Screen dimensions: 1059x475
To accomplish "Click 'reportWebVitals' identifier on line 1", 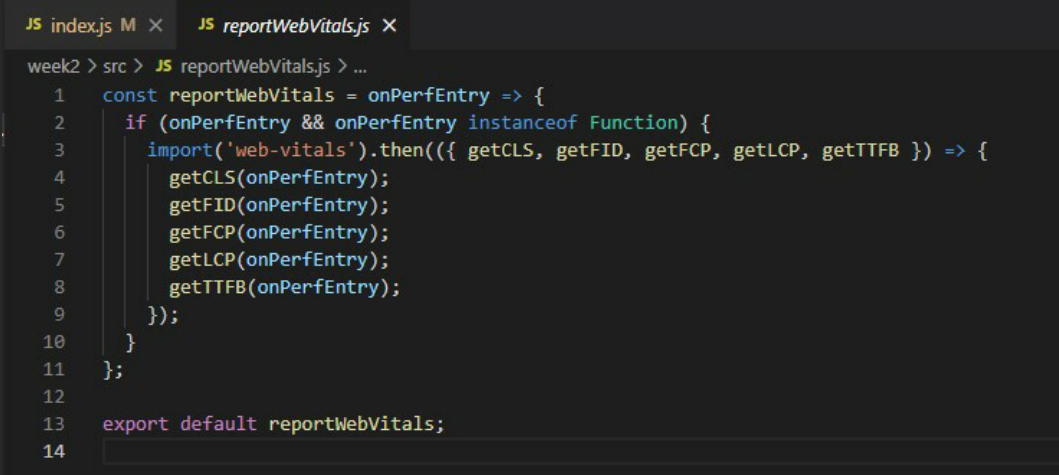I will [x=251, y=96].
